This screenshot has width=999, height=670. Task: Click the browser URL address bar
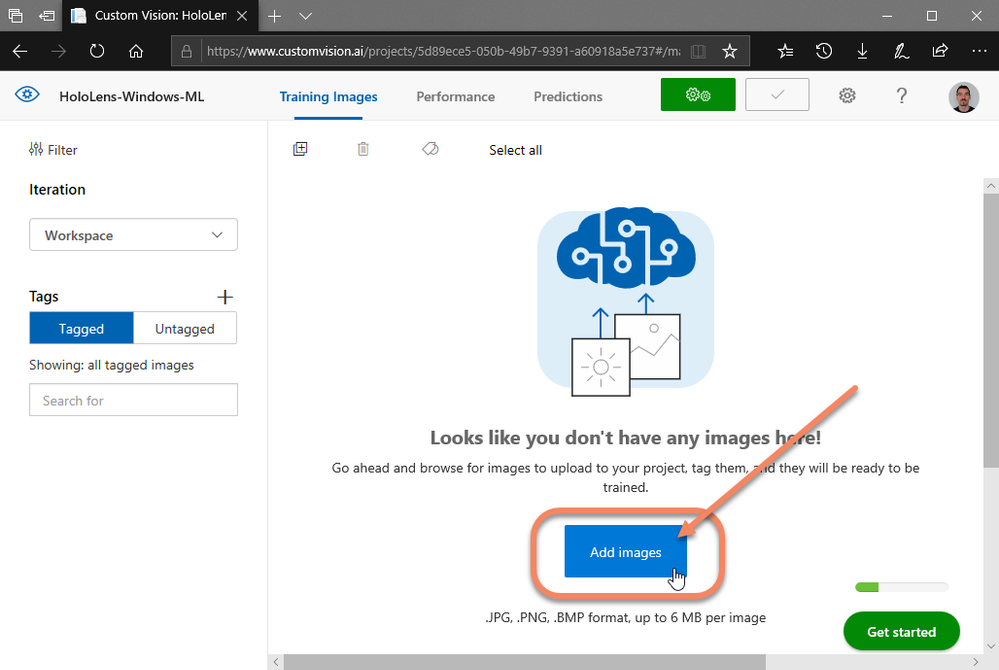443,52
